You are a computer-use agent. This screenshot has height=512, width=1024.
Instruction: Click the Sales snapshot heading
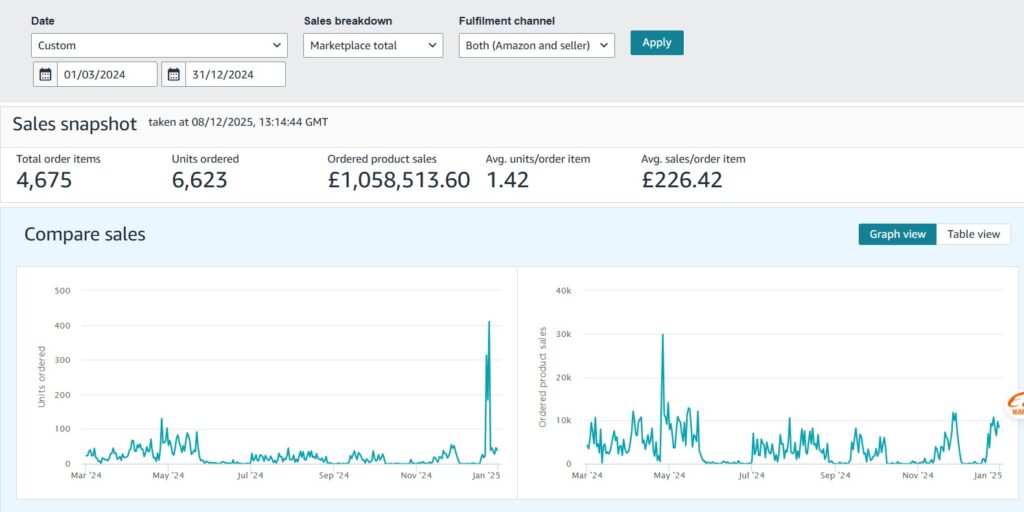click(74, 124)
